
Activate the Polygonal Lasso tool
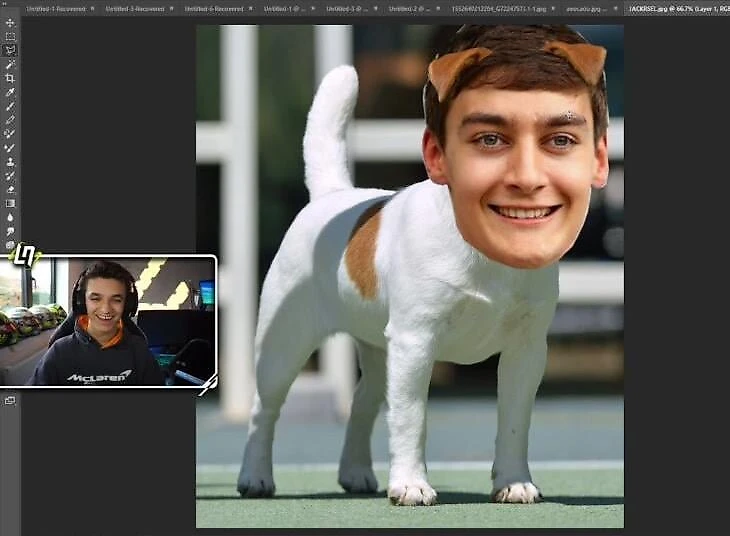[x=10, y=50]
